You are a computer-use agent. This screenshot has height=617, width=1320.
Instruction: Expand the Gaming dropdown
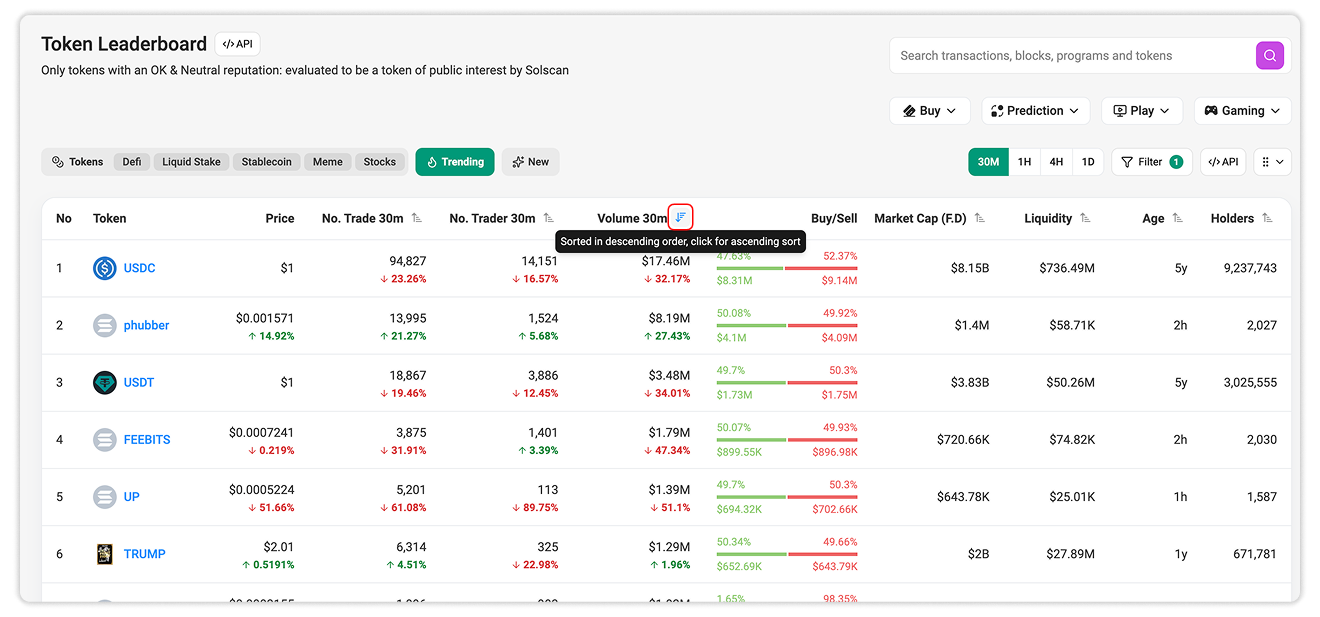pyautogui.click(x=1243, y=111)
